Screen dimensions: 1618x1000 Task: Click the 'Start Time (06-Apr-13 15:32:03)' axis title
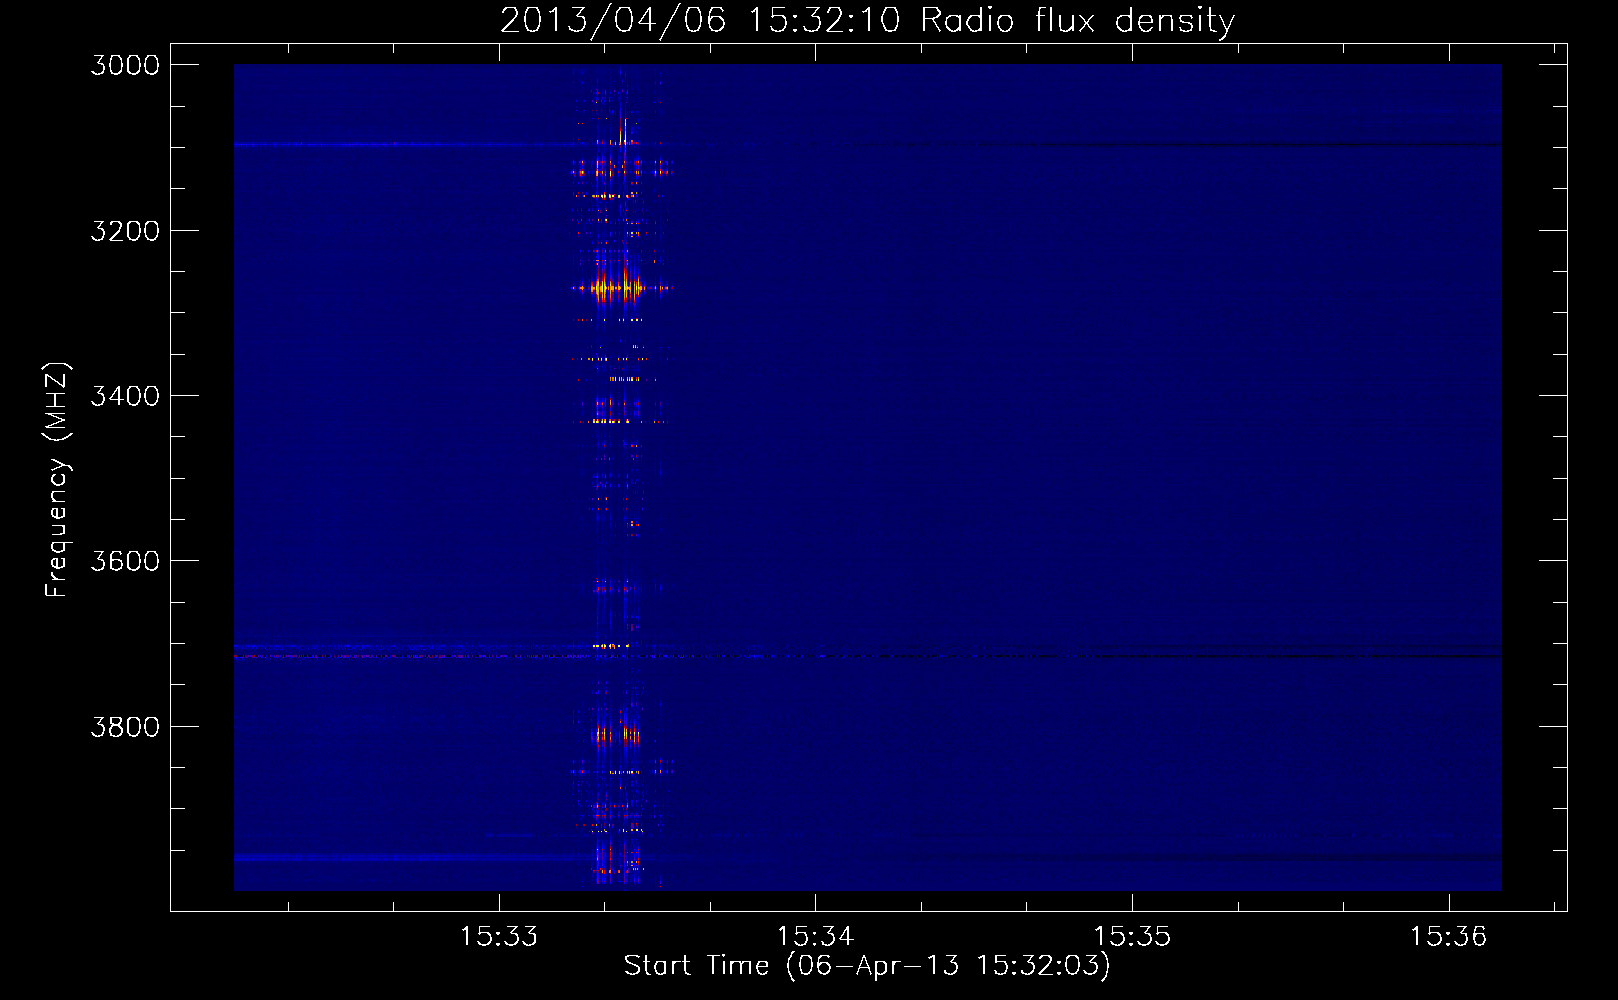pyautogui.click(x=867, y=966)
